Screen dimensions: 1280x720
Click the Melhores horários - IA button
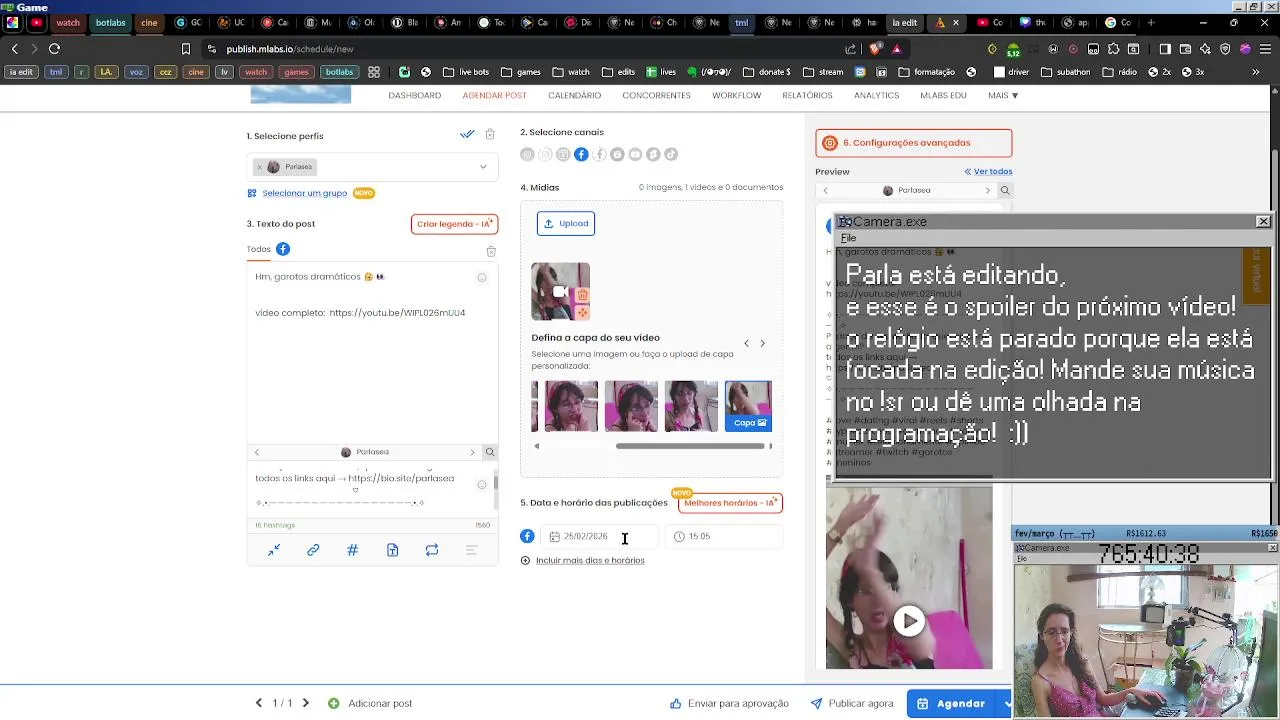730,503
